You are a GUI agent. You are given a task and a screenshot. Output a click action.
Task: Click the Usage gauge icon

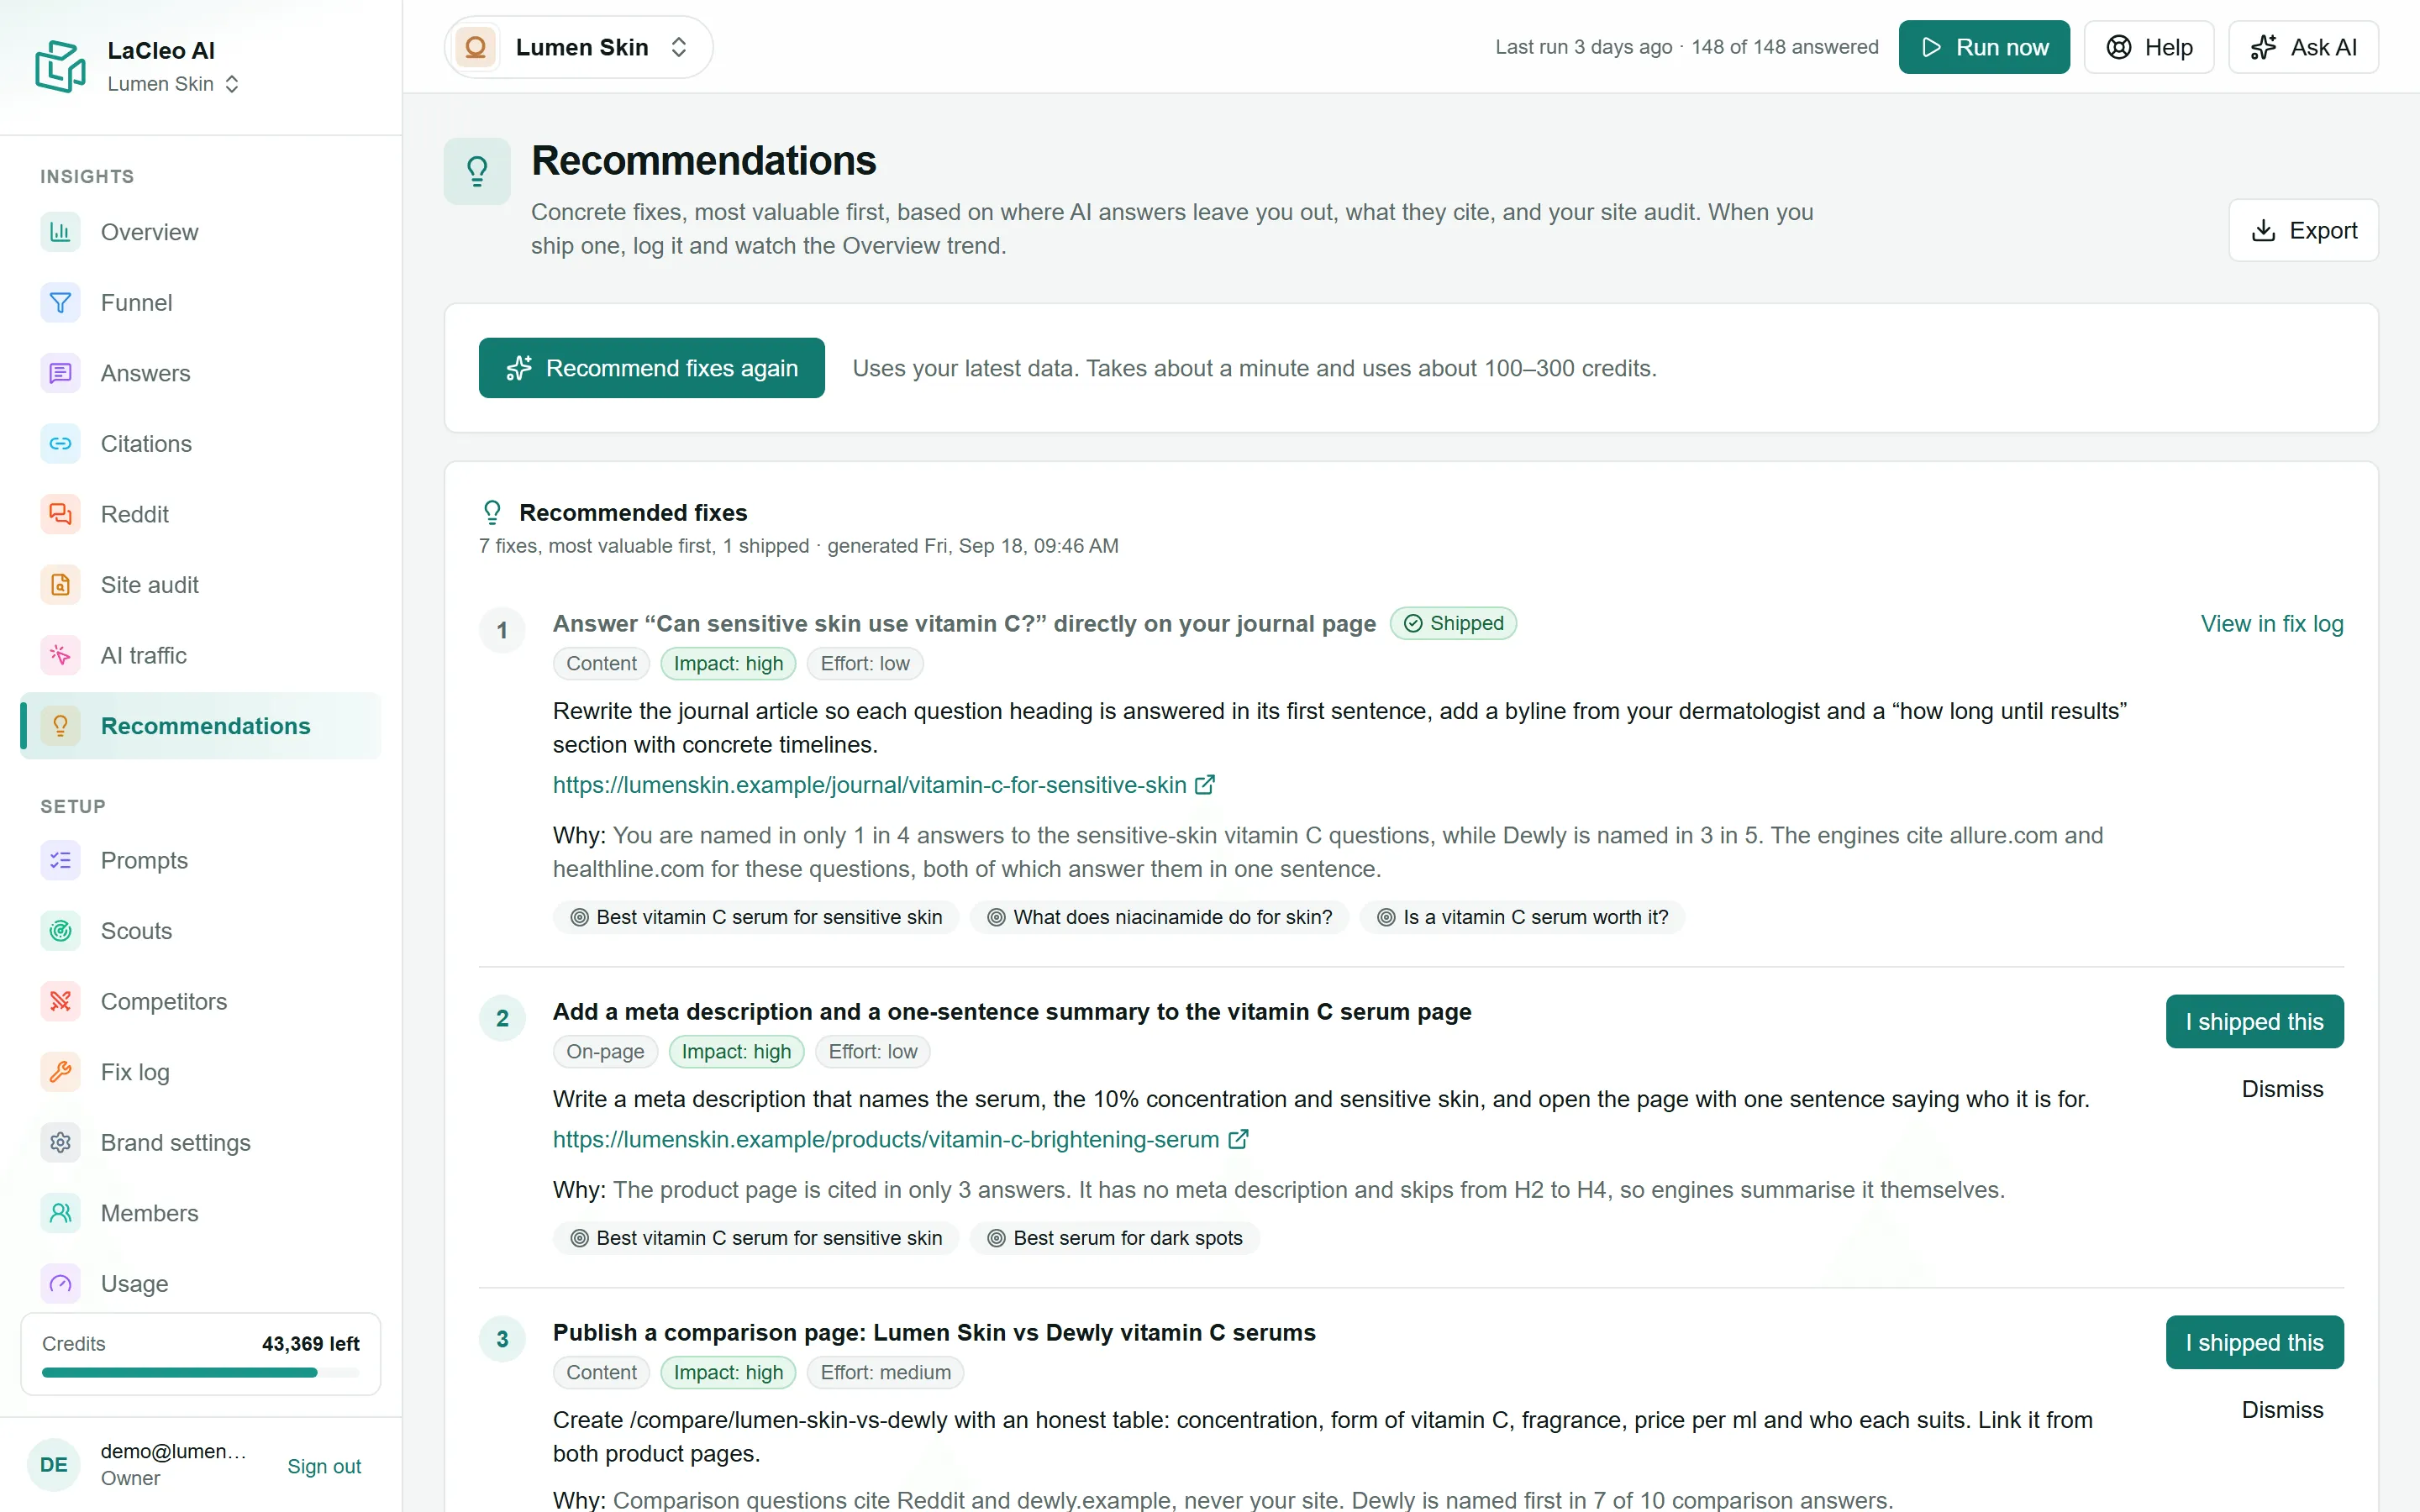60,1283
